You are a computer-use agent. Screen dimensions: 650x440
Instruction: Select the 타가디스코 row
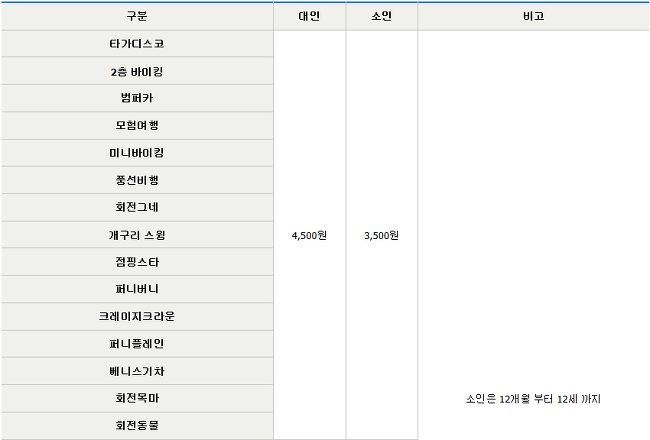(137, 44)
